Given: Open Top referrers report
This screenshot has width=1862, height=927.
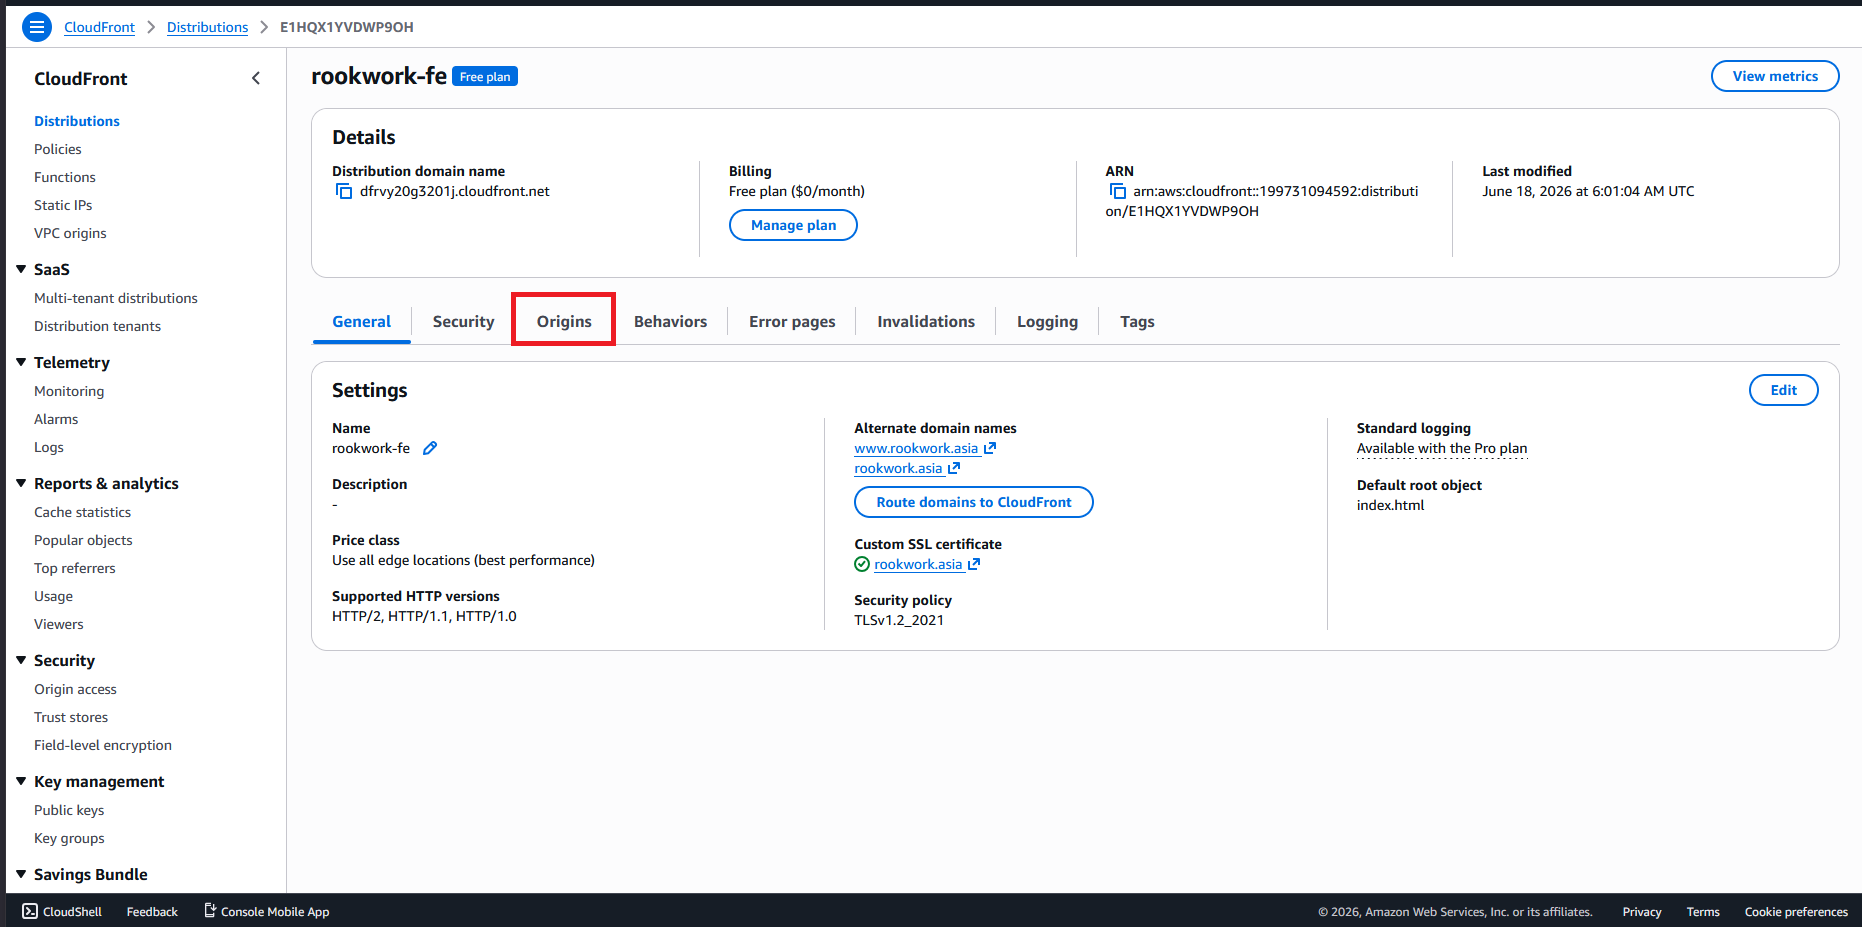Looking at the screenshot, I should tap(75, 568).
